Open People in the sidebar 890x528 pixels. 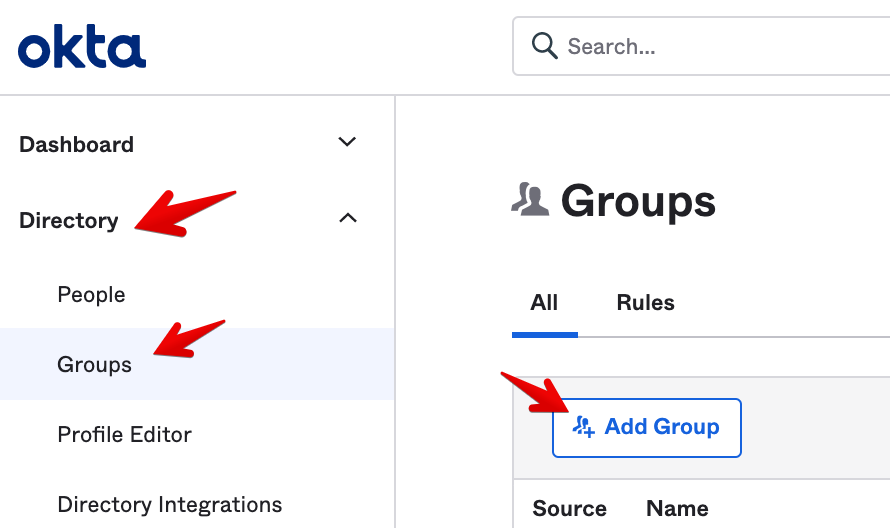[x=91, y=295]
